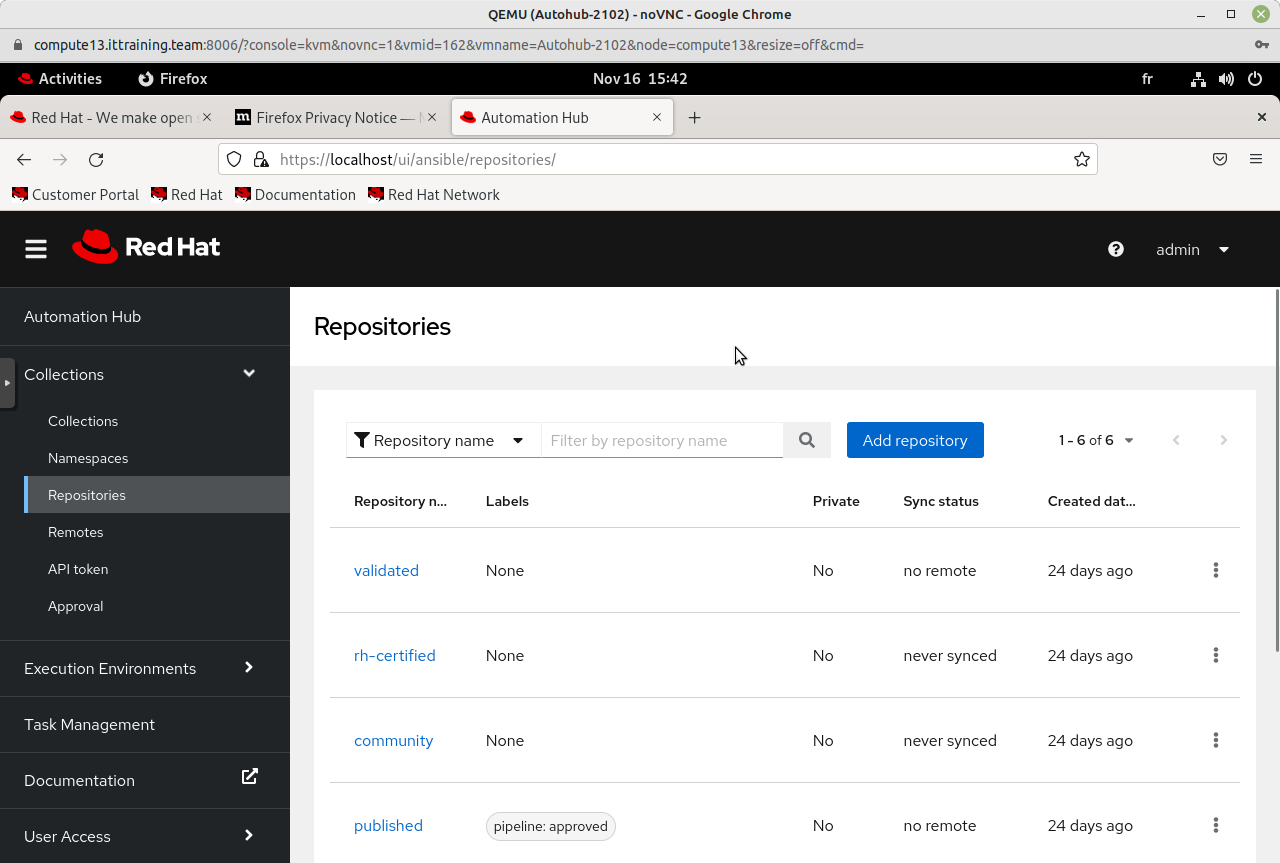Open Firefox Pocket save icon
1280x863 pixels.
coord(1220,159)
